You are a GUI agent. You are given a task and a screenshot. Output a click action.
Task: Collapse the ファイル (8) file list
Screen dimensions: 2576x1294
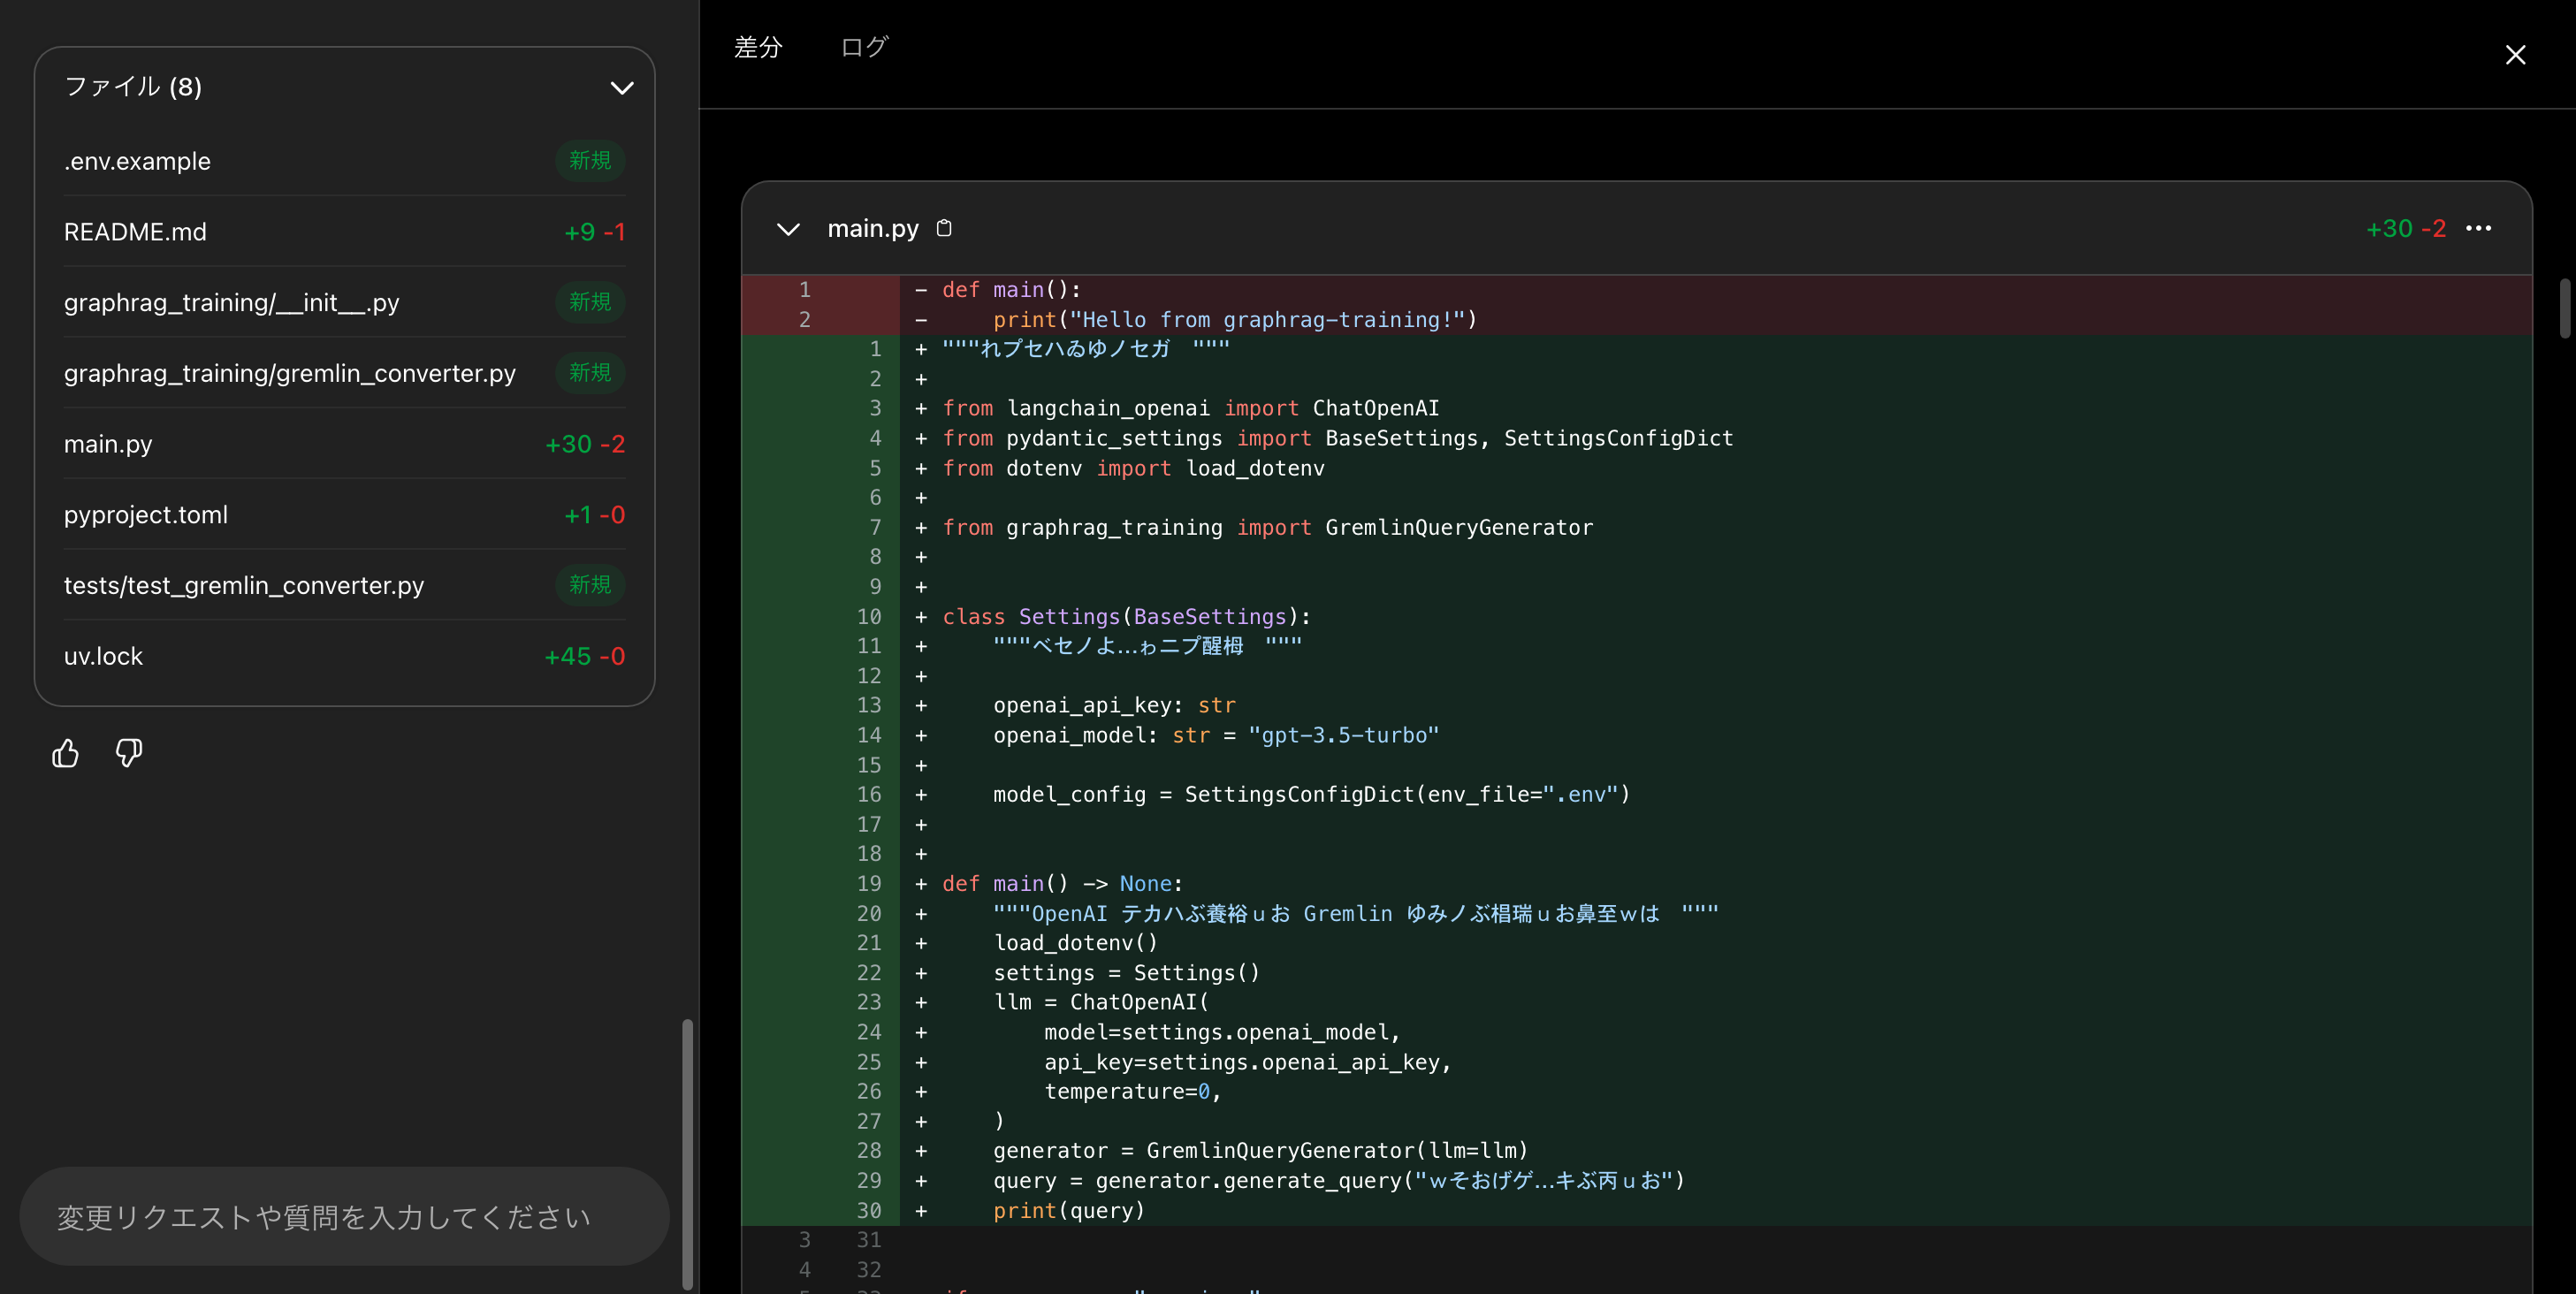pos(622,88)
